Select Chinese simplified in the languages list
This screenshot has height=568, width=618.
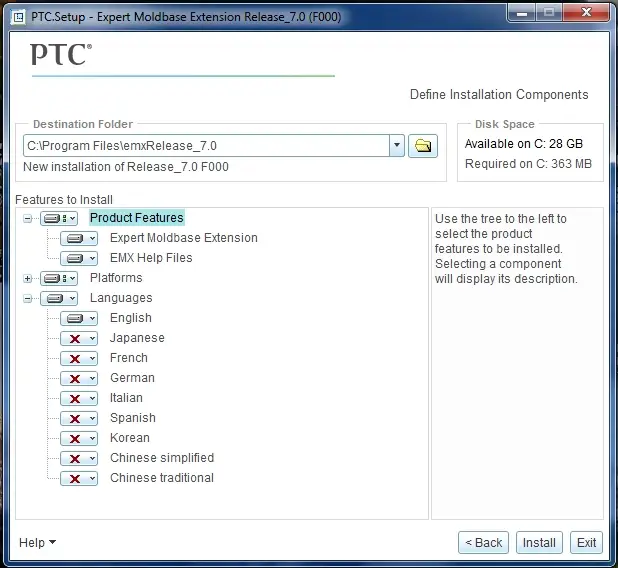click(x=162, y=458)
